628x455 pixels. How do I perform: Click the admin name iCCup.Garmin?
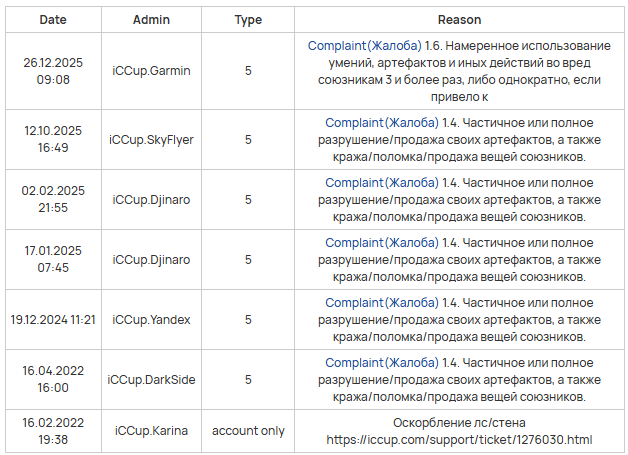point(151,71)
